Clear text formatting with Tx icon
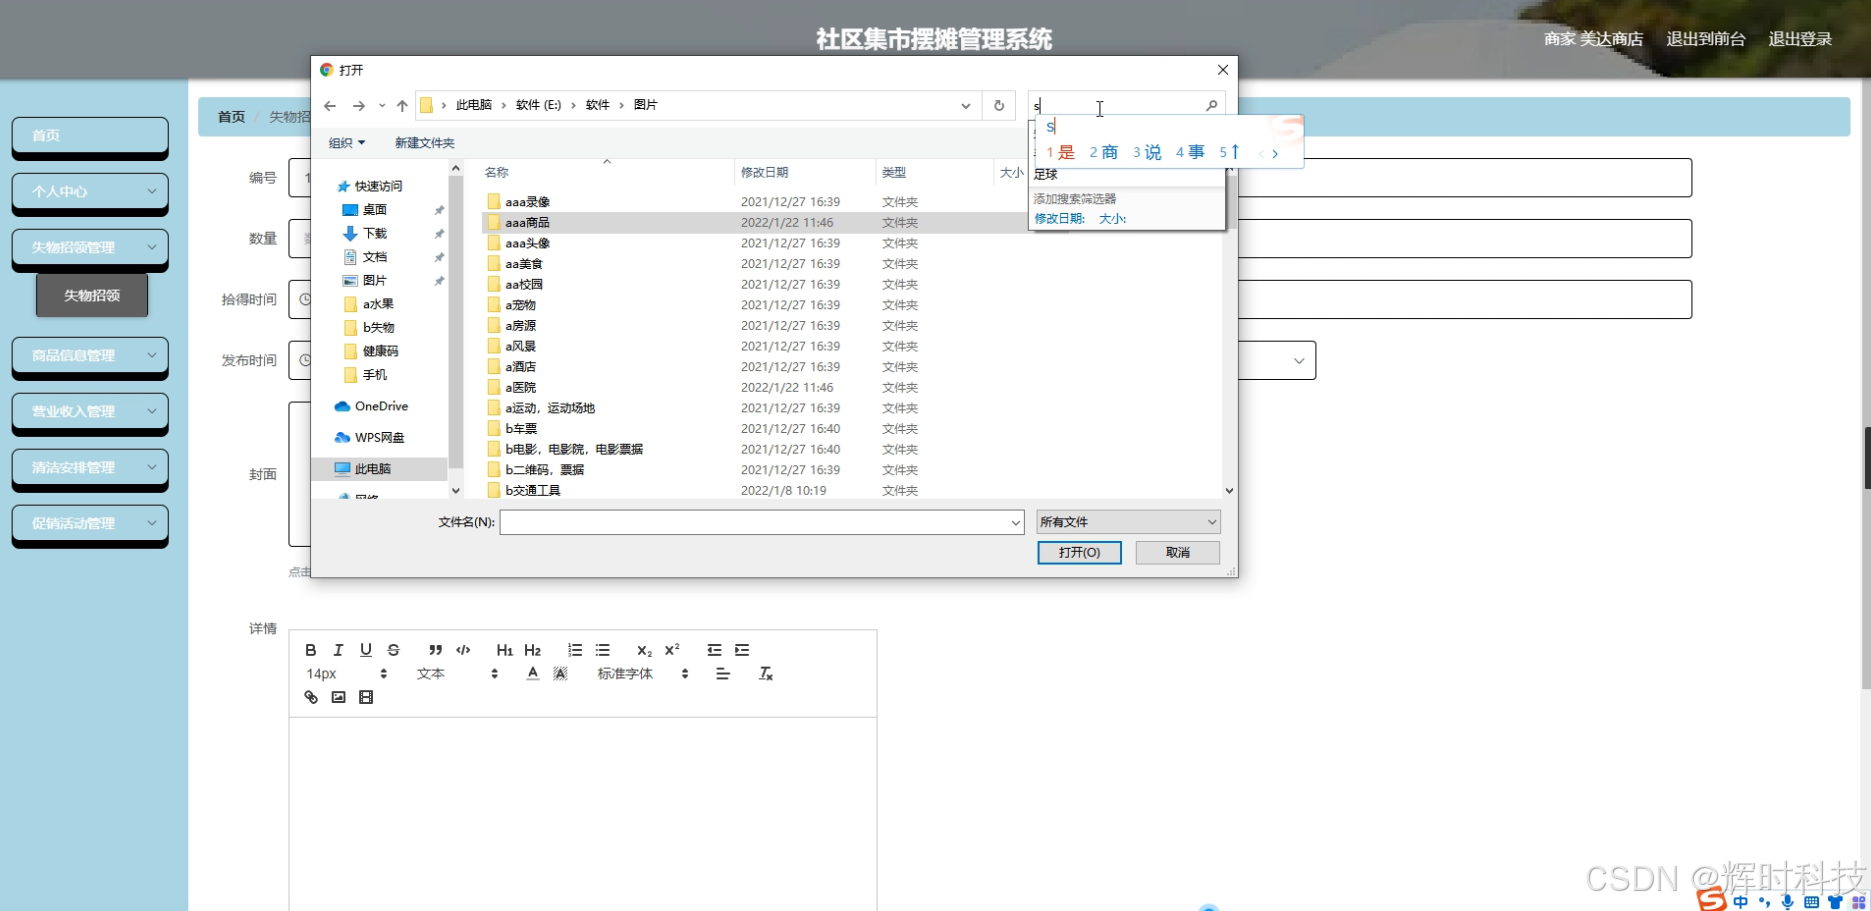Screen dimensions: 1871x911 coord(766,673)
